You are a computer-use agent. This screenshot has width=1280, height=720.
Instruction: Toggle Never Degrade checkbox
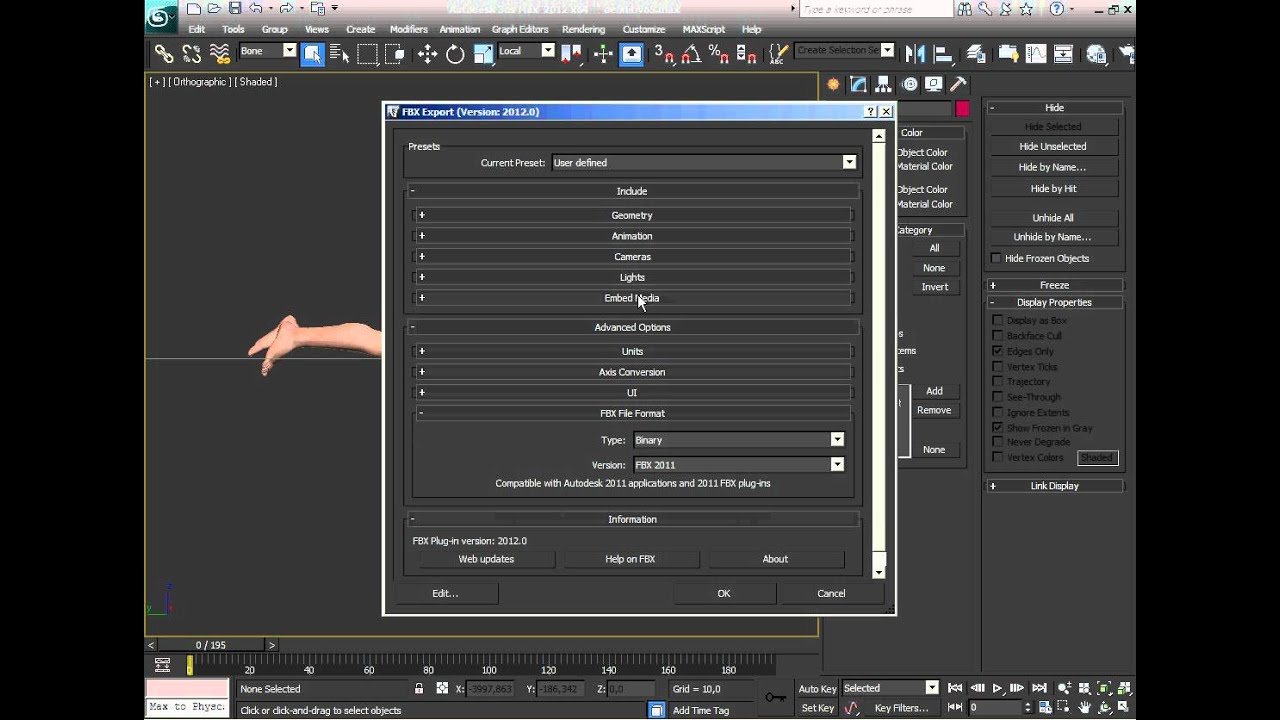997,442
